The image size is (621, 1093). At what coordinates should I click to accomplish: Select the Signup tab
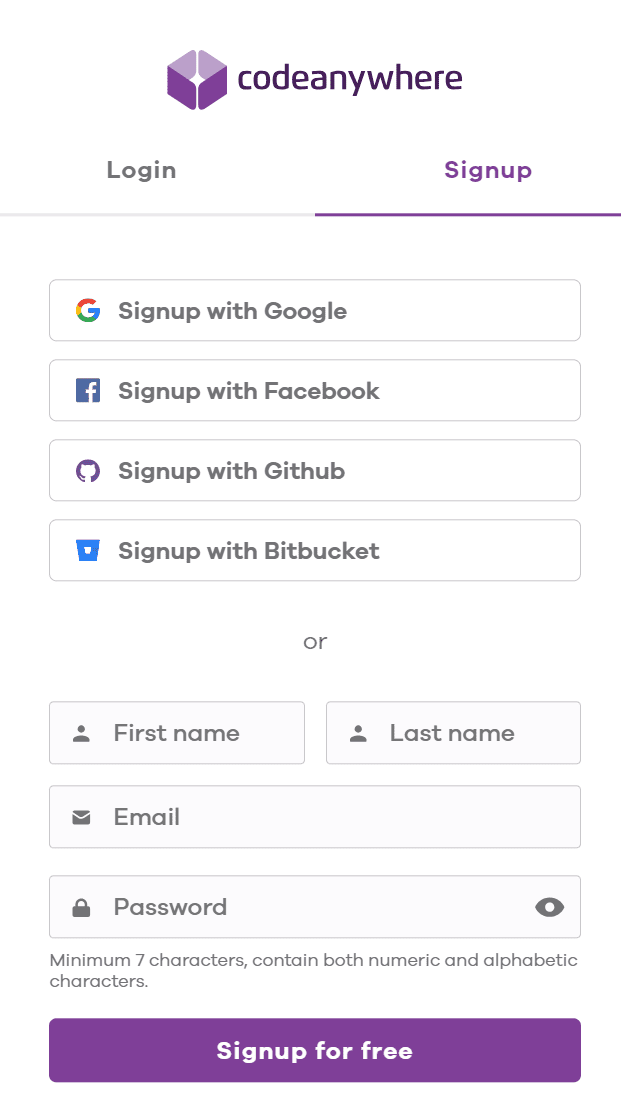pyautogui.click(x=488, y=170)
